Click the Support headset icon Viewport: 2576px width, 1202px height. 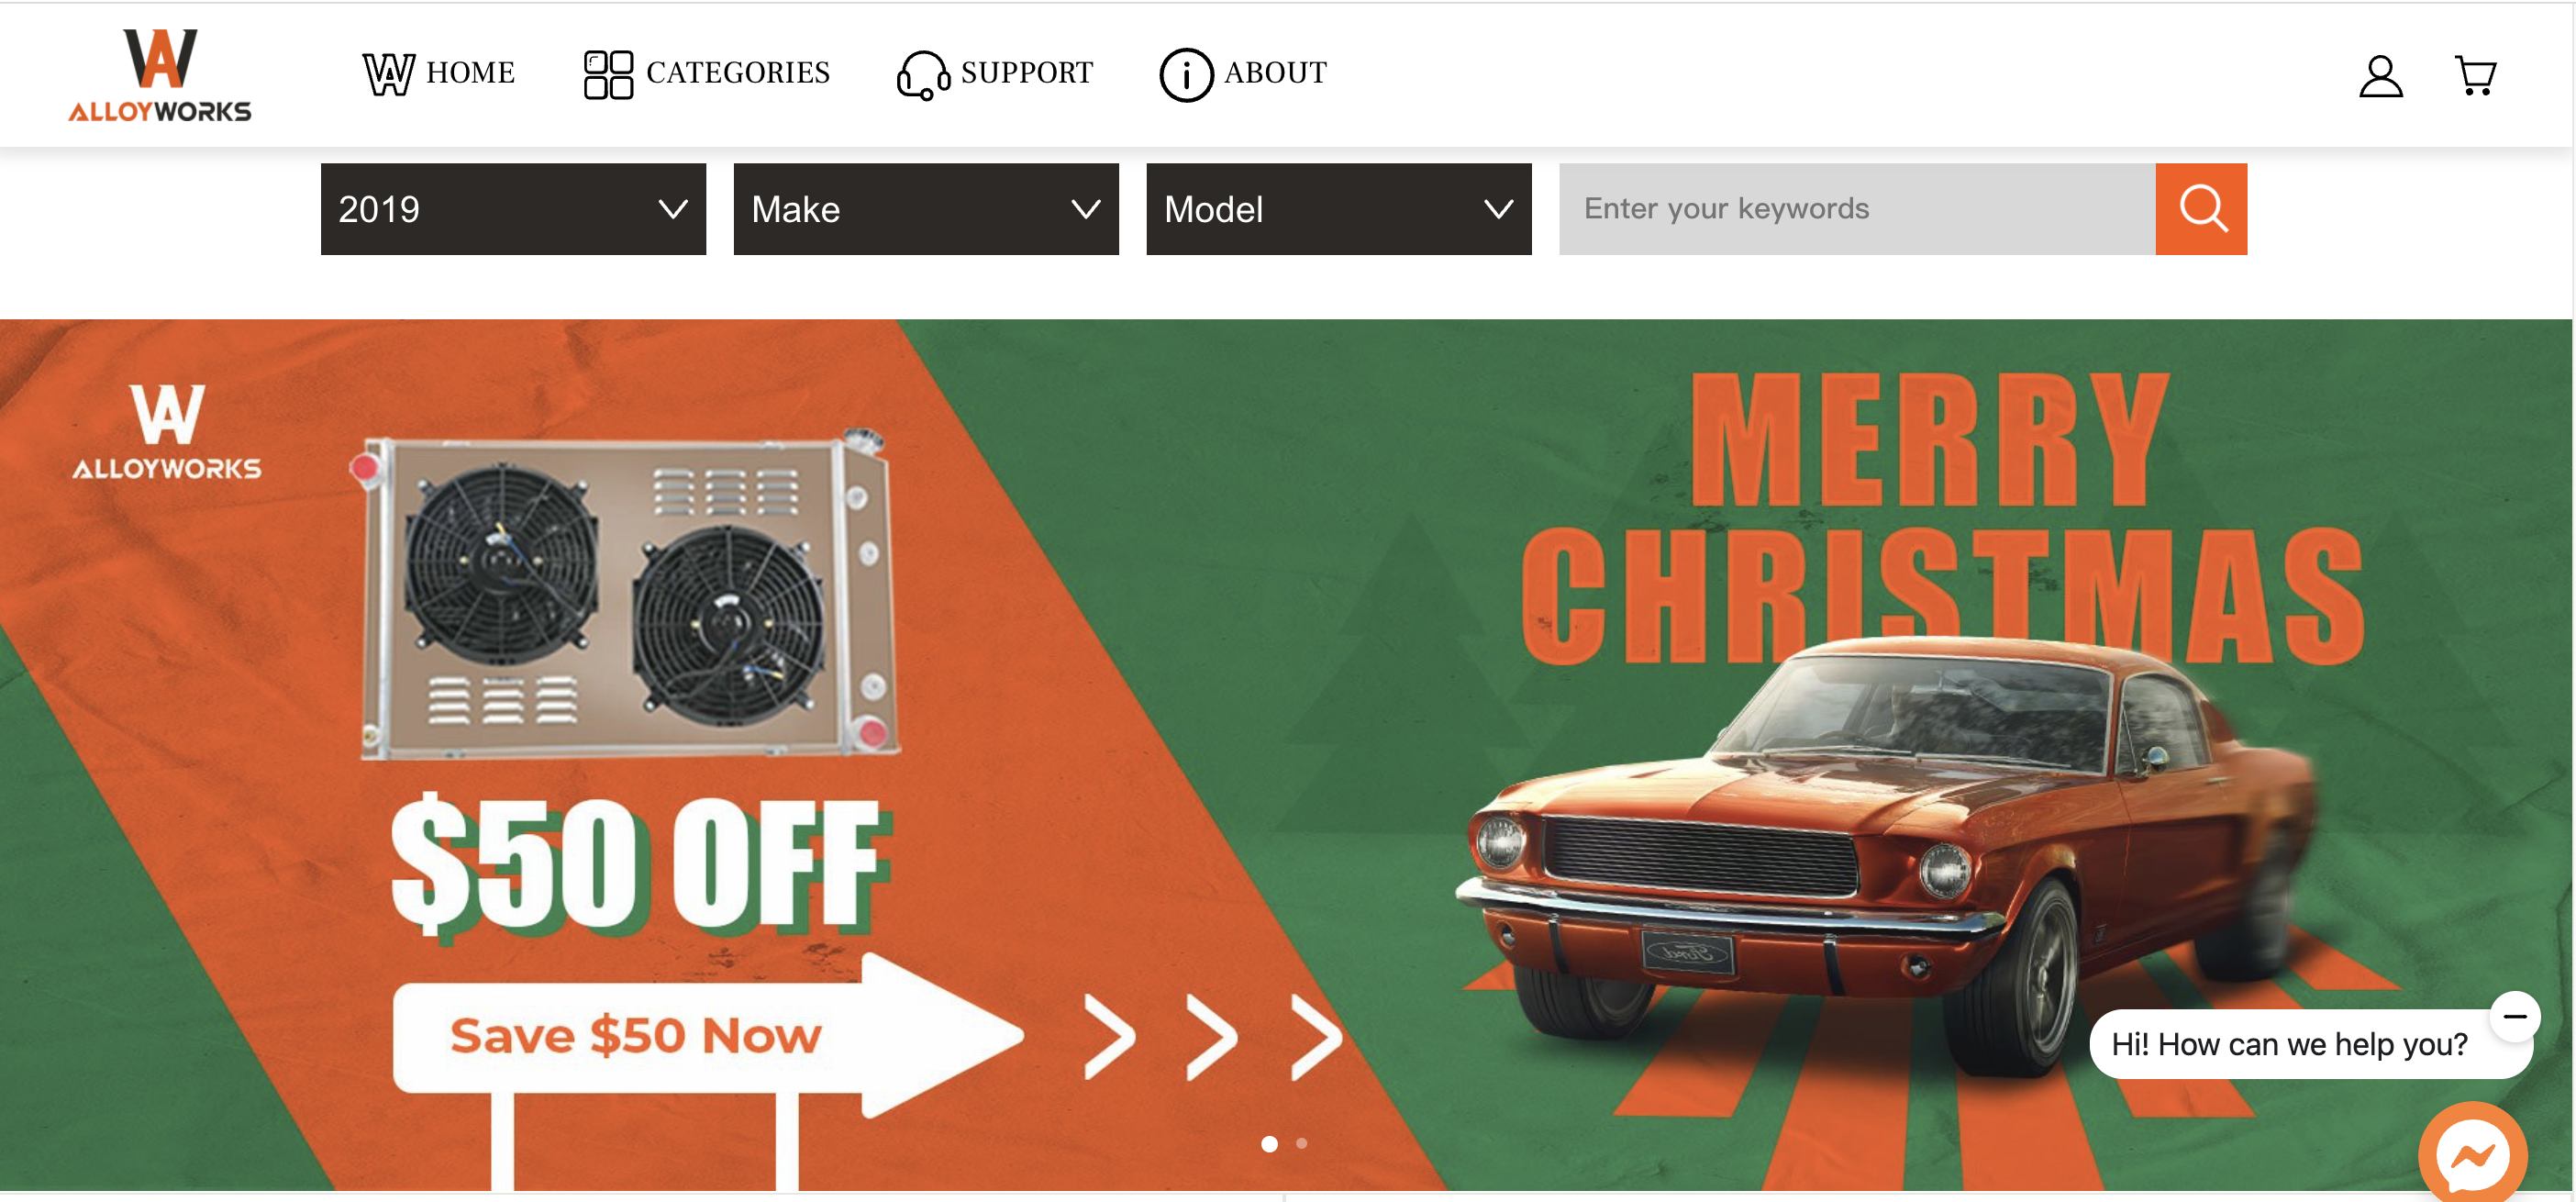[922, 75]
